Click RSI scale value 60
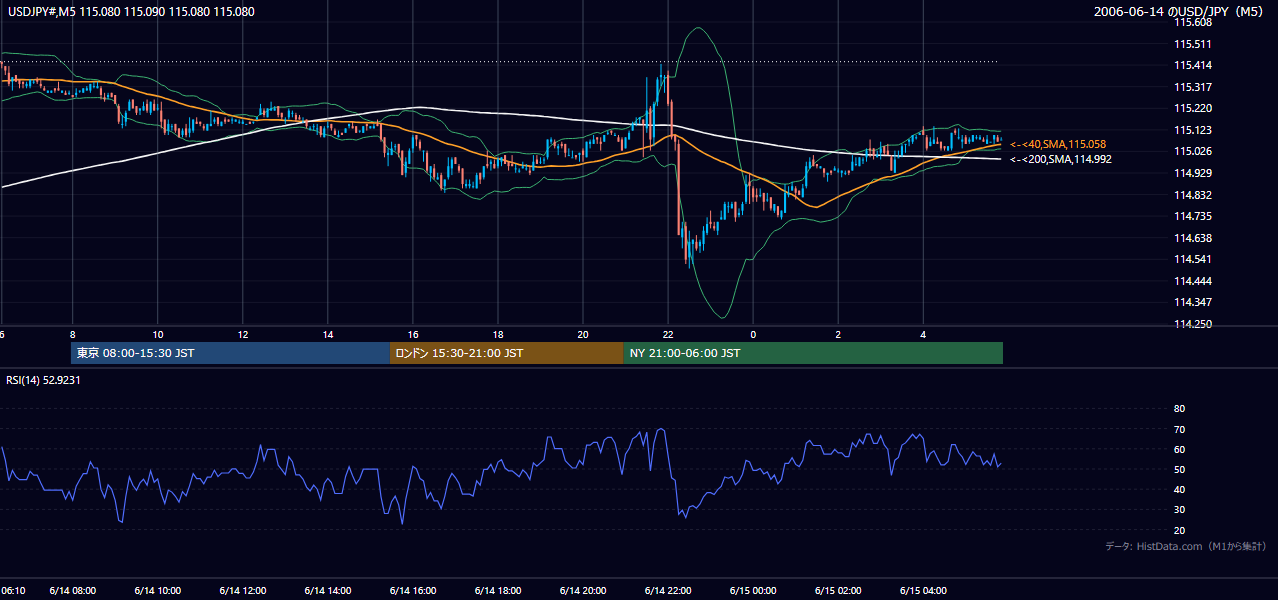 pos(1180,449)
